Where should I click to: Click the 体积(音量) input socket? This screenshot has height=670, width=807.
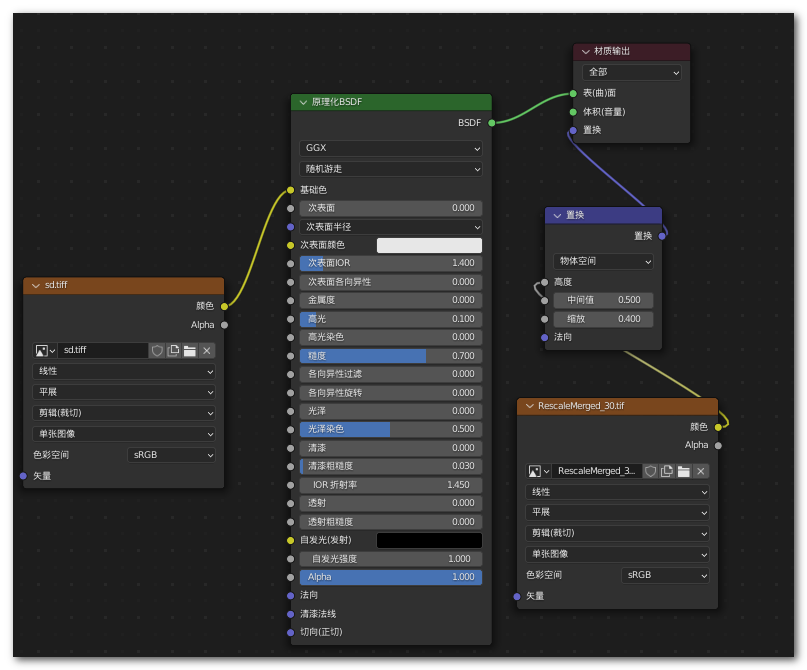pyautogui.click(x=573, y=112)
